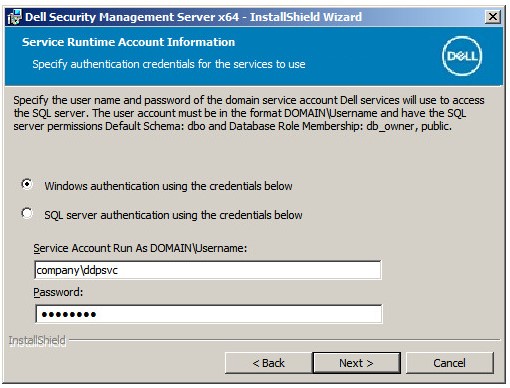The width and height of the screenshot is (510, 388).
Task: Click the InstallShield branding label
Action: tap(37, 340)
